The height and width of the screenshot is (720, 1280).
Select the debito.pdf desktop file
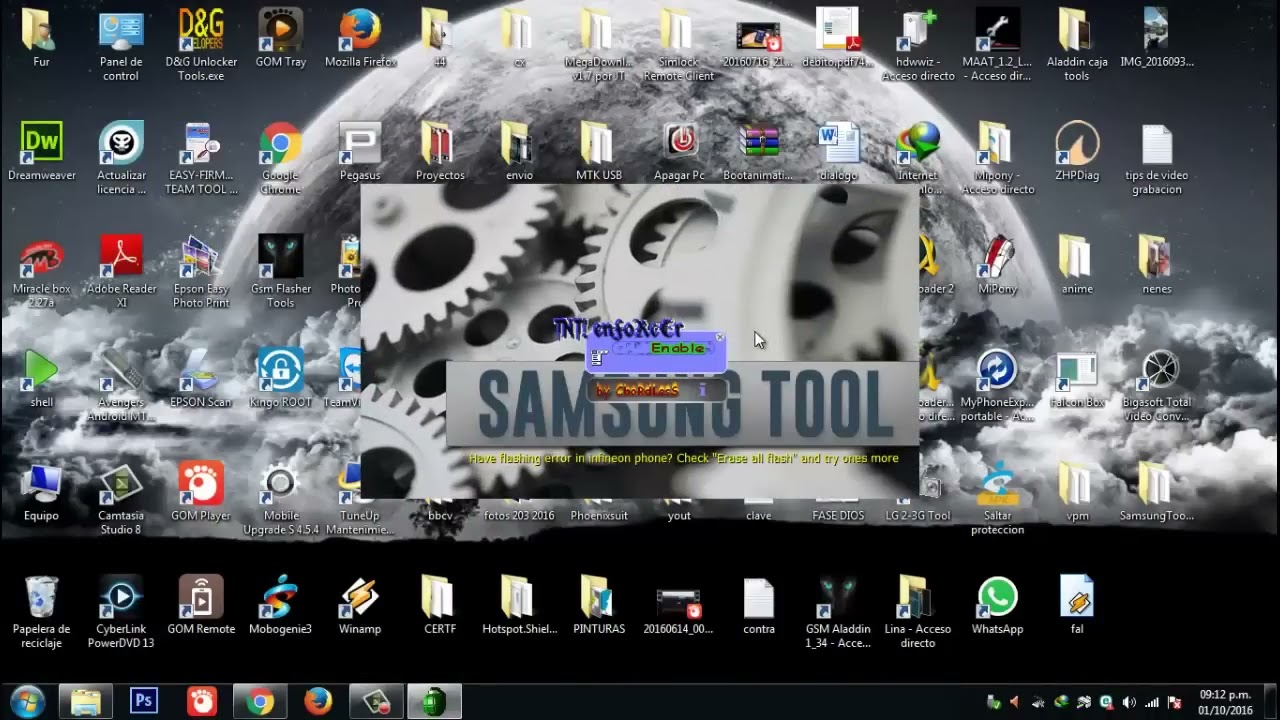(838, 40)
